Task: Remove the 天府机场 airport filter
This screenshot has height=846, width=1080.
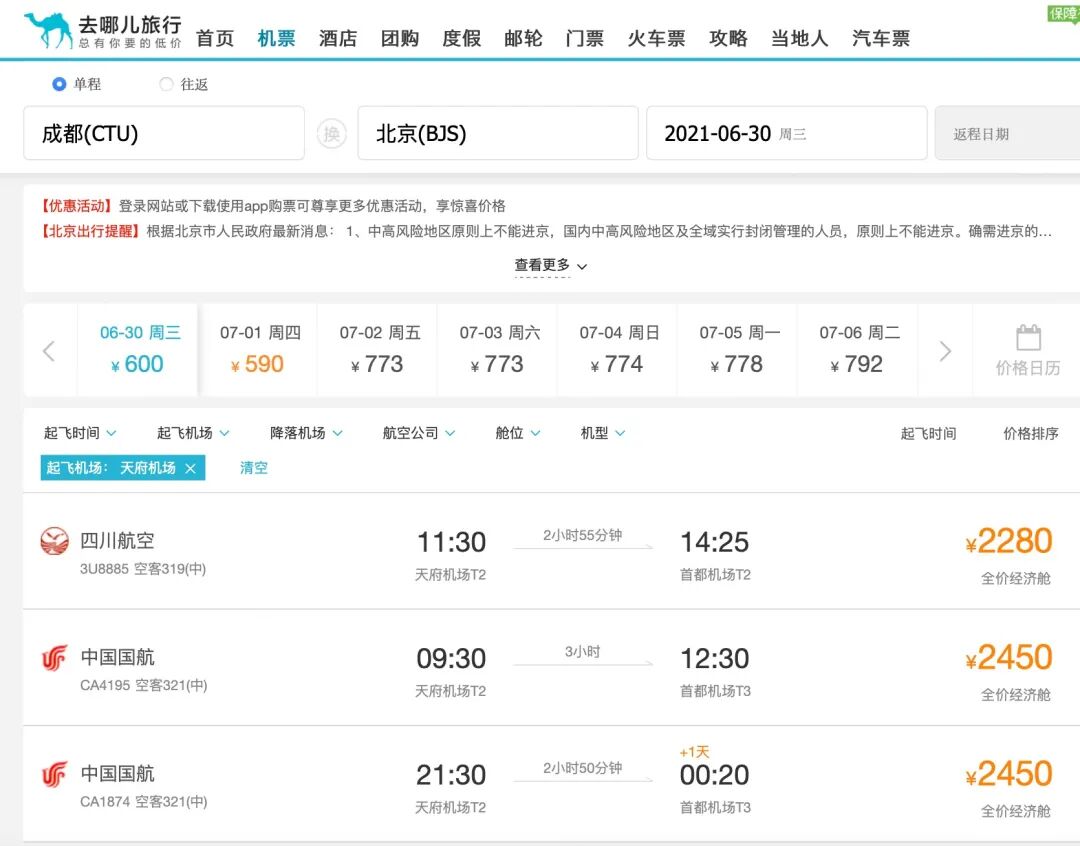Action: (191, 467)
